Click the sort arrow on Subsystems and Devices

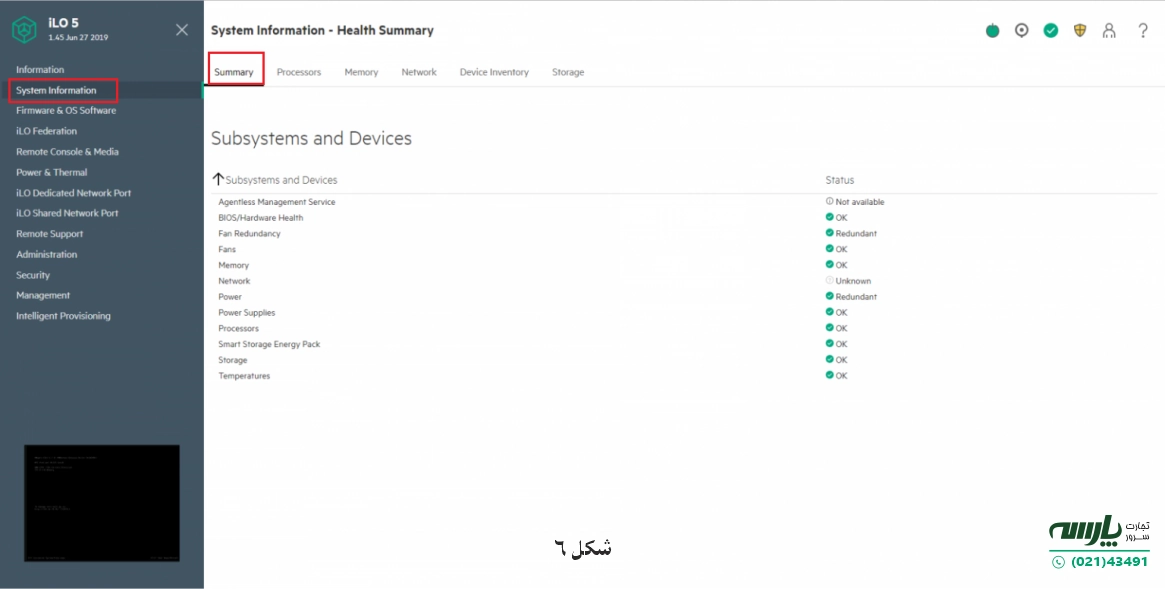point(217,178)
